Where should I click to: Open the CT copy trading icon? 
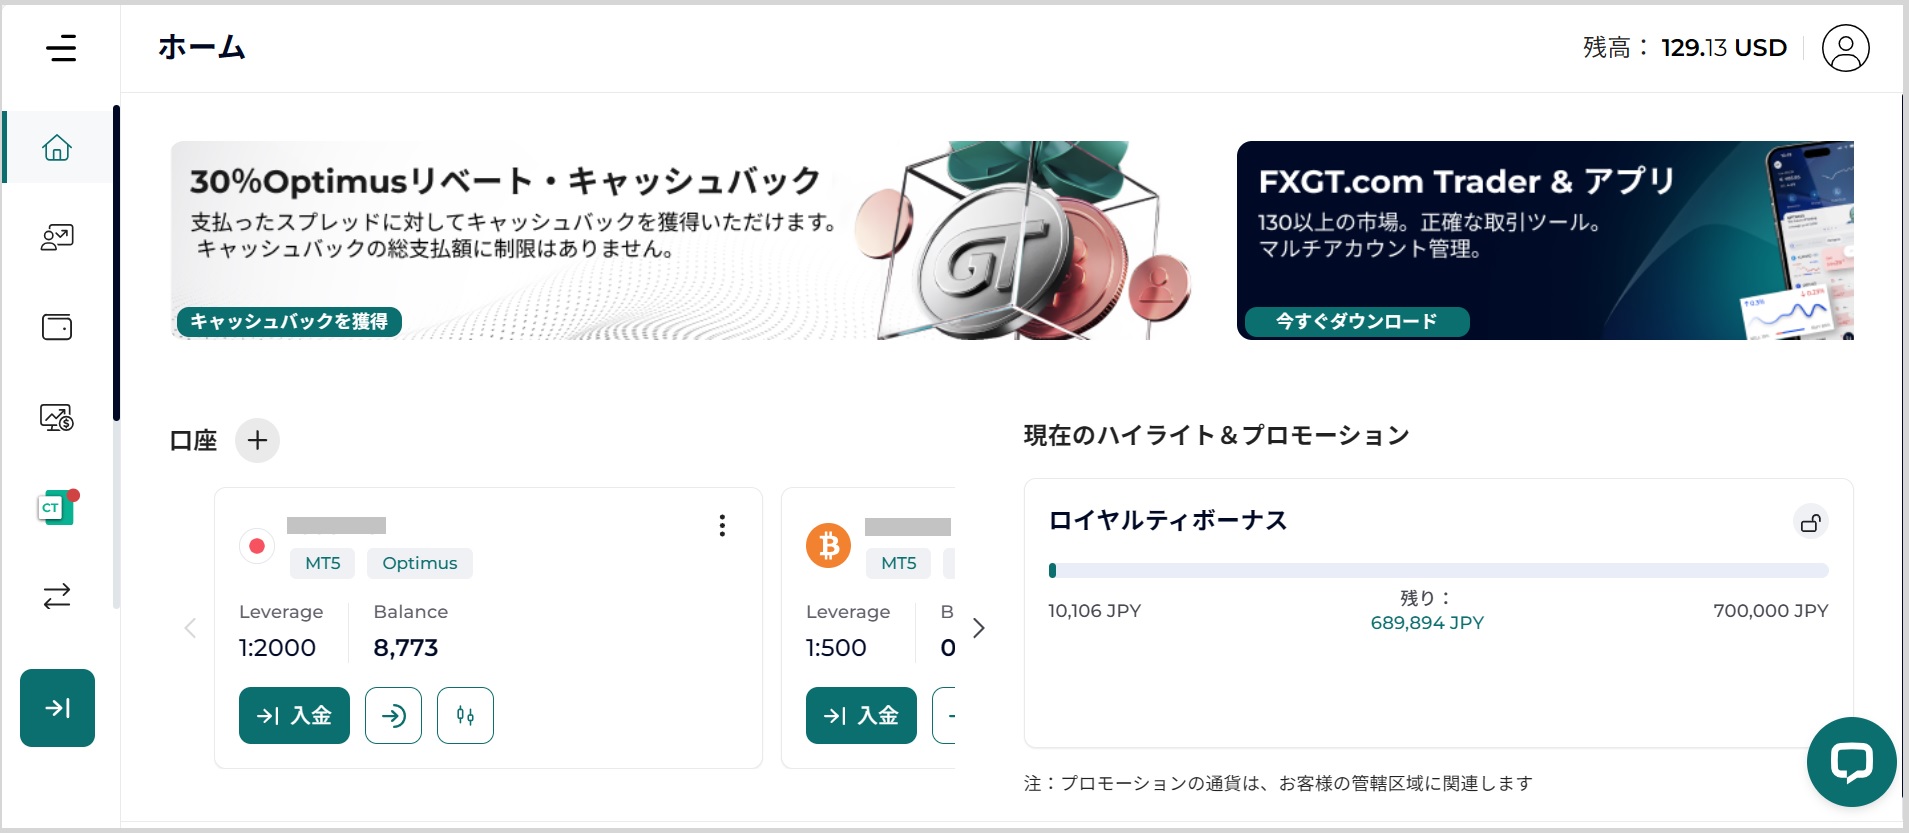click(56, 508)
